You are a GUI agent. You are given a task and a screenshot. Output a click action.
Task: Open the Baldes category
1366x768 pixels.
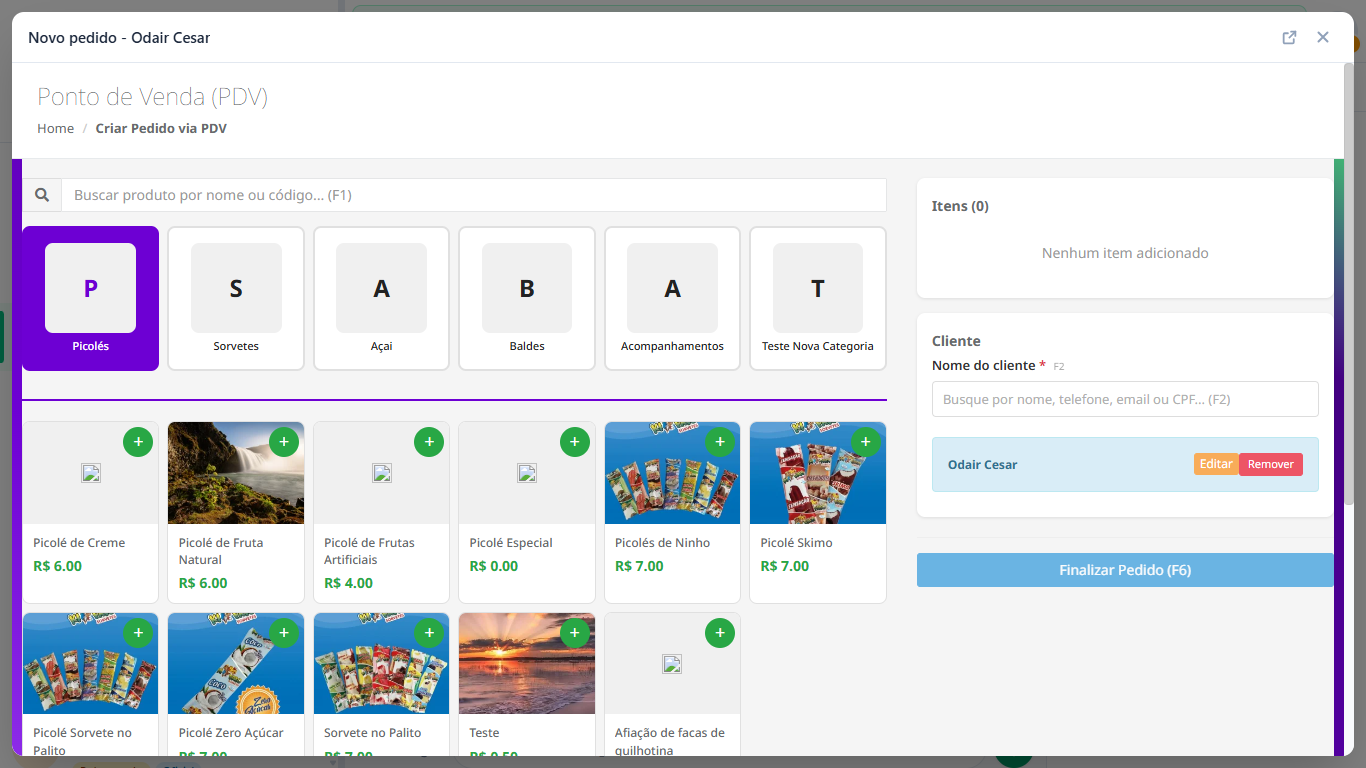coord(527,298)
